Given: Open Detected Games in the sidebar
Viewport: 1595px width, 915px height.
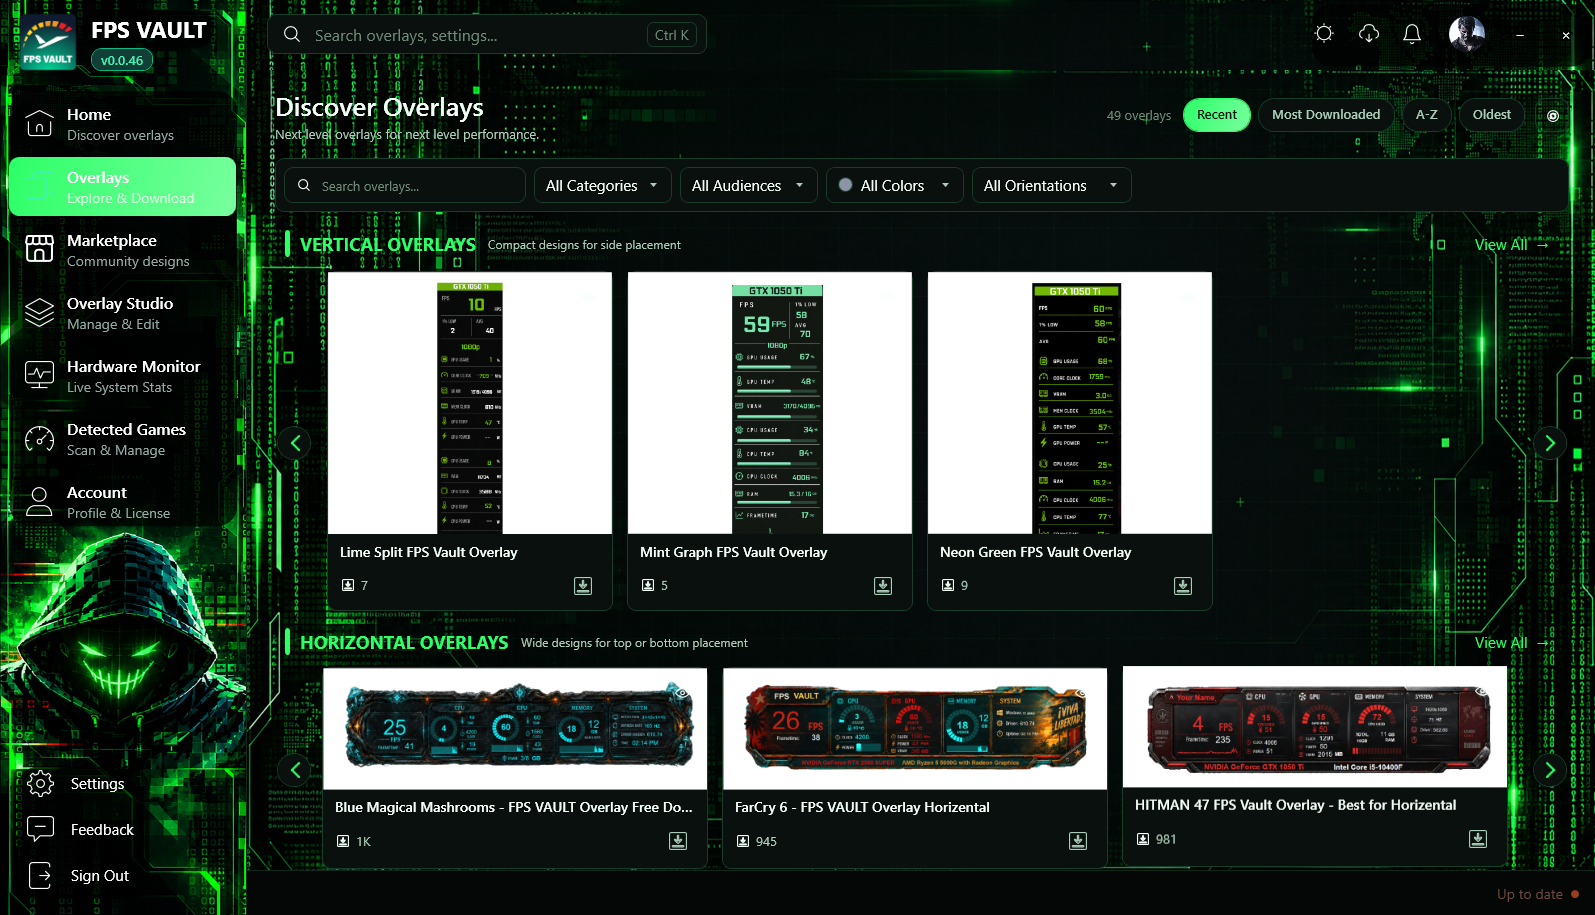Looking at the screenshot, I should click(122, 439).
